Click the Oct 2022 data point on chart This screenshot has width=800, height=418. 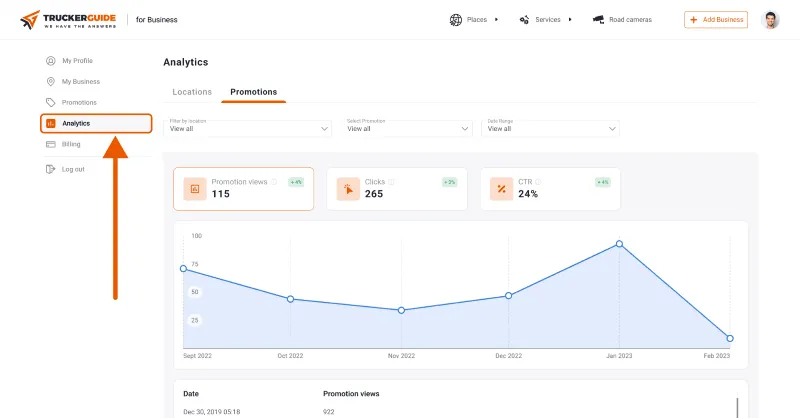click(290, 299)
